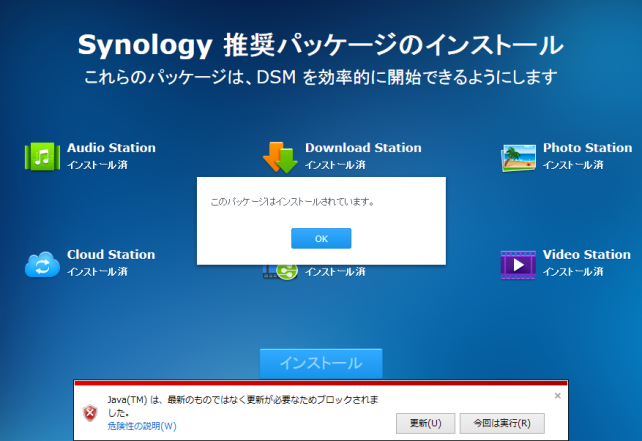This screenshot has height=441, width=642.
Task: Click インストール済 under Audio Station
Action: coord(97,165)
